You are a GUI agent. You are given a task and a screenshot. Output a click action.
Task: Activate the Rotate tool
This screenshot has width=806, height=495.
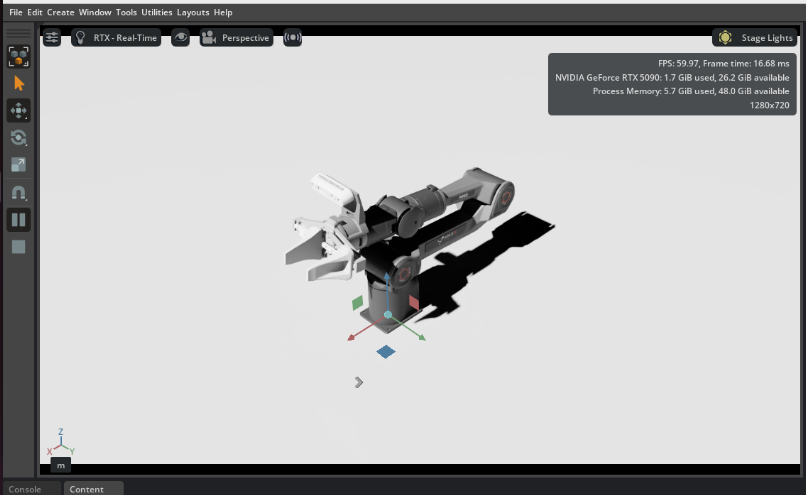click(19, 138)
